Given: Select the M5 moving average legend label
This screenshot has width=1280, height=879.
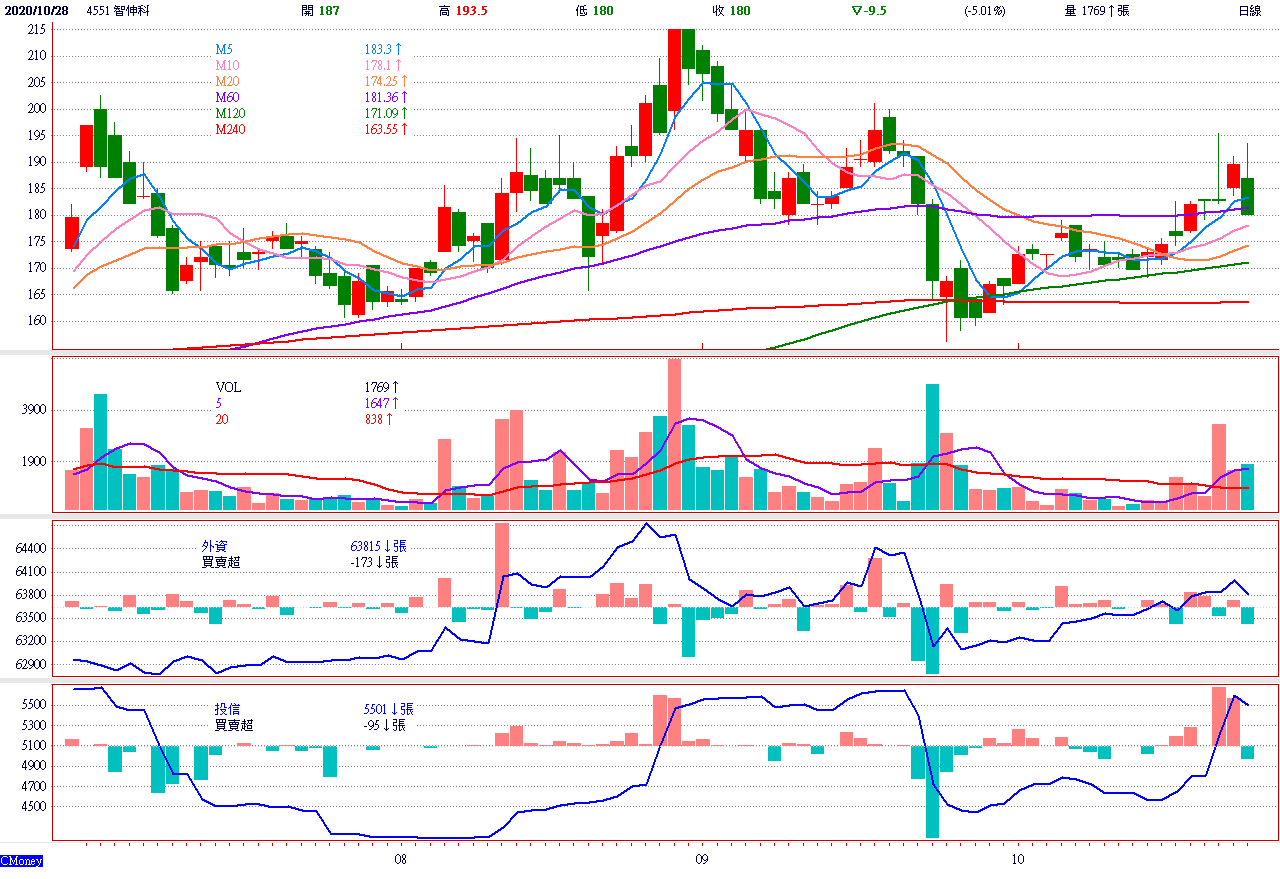Looking at the screenshot, I should pos(225,49).
